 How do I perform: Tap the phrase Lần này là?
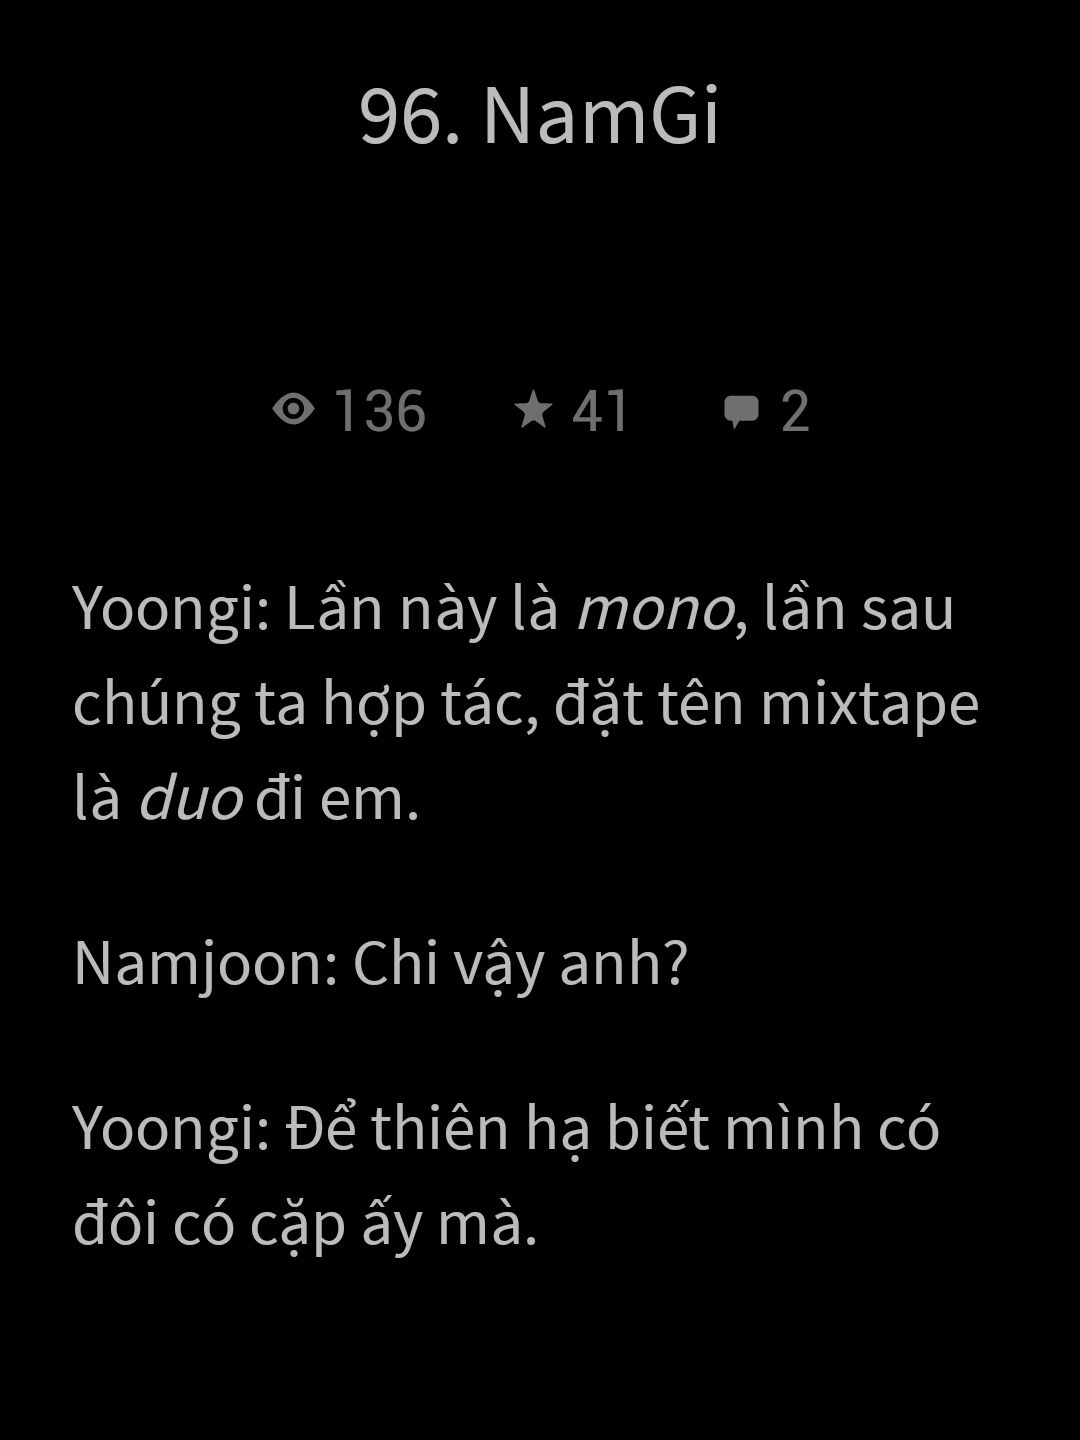point(421,610)
